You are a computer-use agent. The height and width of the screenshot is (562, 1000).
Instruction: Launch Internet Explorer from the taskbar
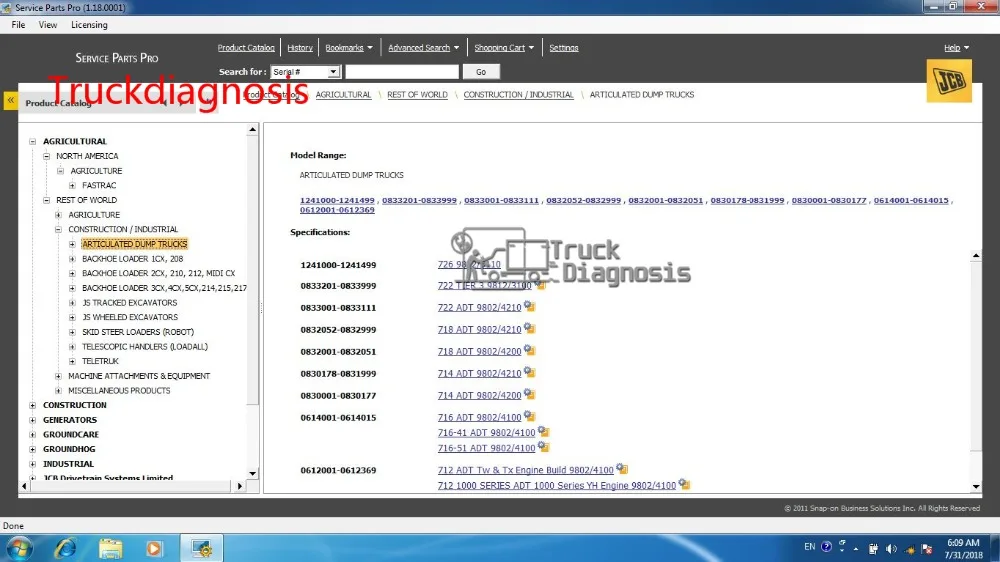coord(65,549)
